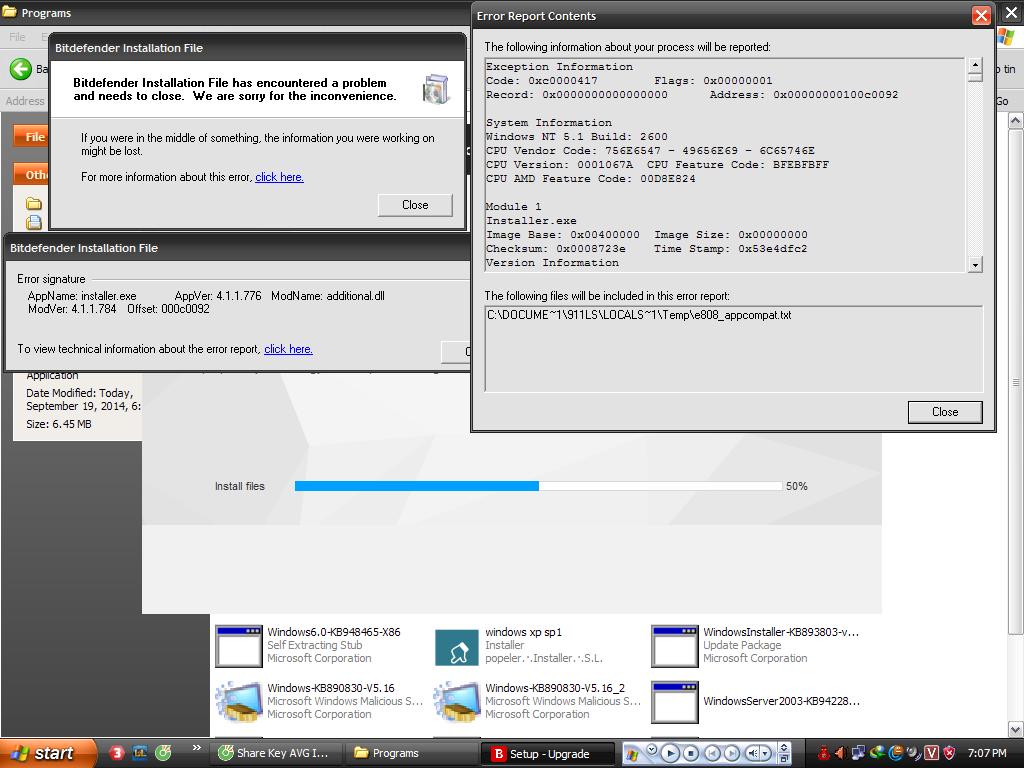Click the 'Exception Information' heading text
This screenshot has height=768, width=1024.
click(559, 67)
